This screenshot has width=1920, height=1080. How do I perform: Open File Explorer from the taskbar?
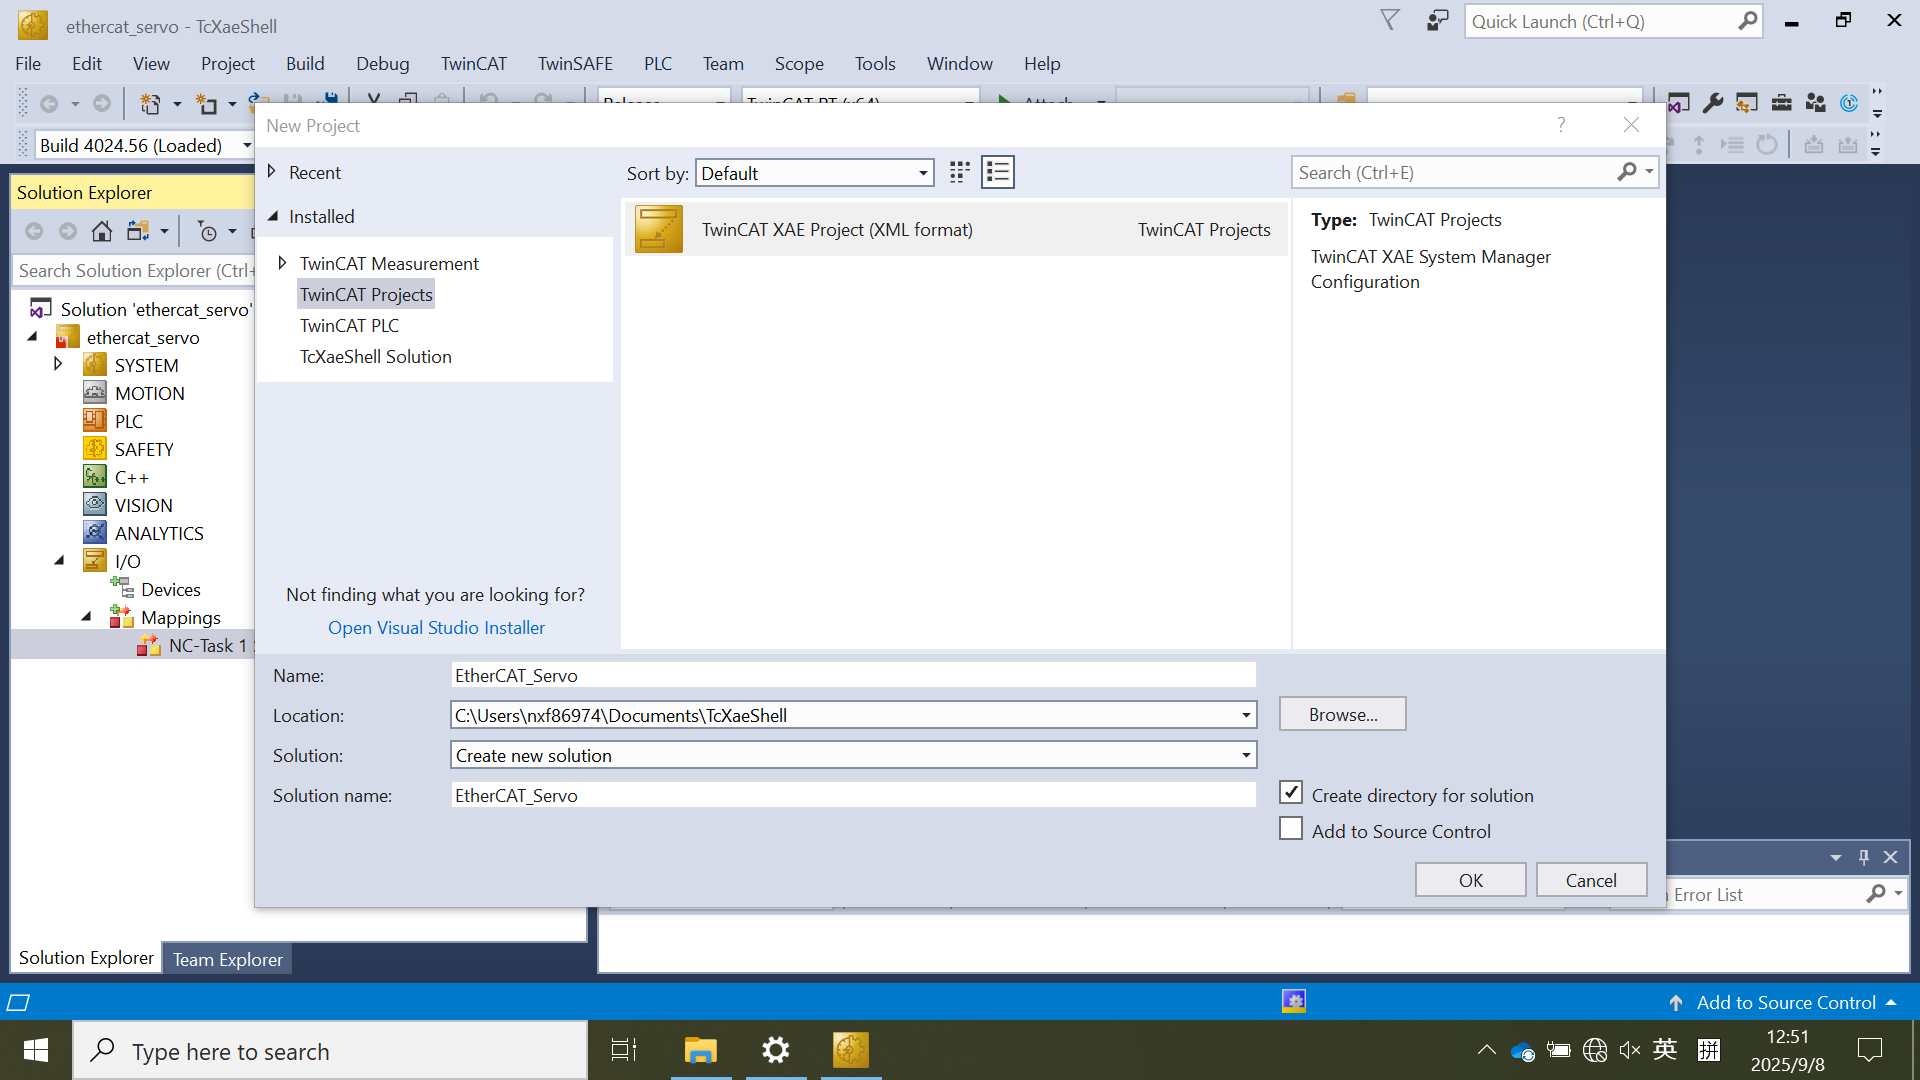(700, 1050)
